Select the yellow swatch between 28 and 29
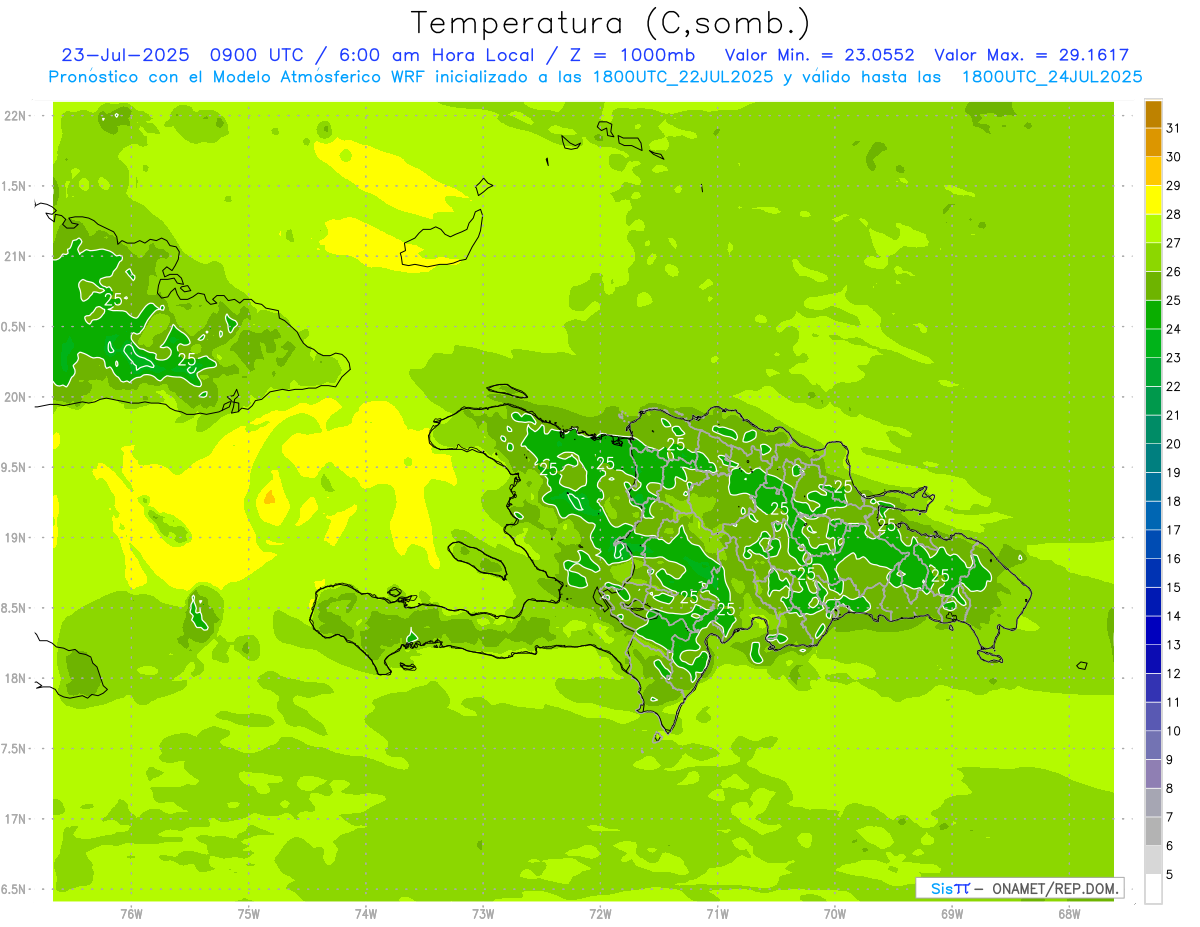 pos(1153,201)
